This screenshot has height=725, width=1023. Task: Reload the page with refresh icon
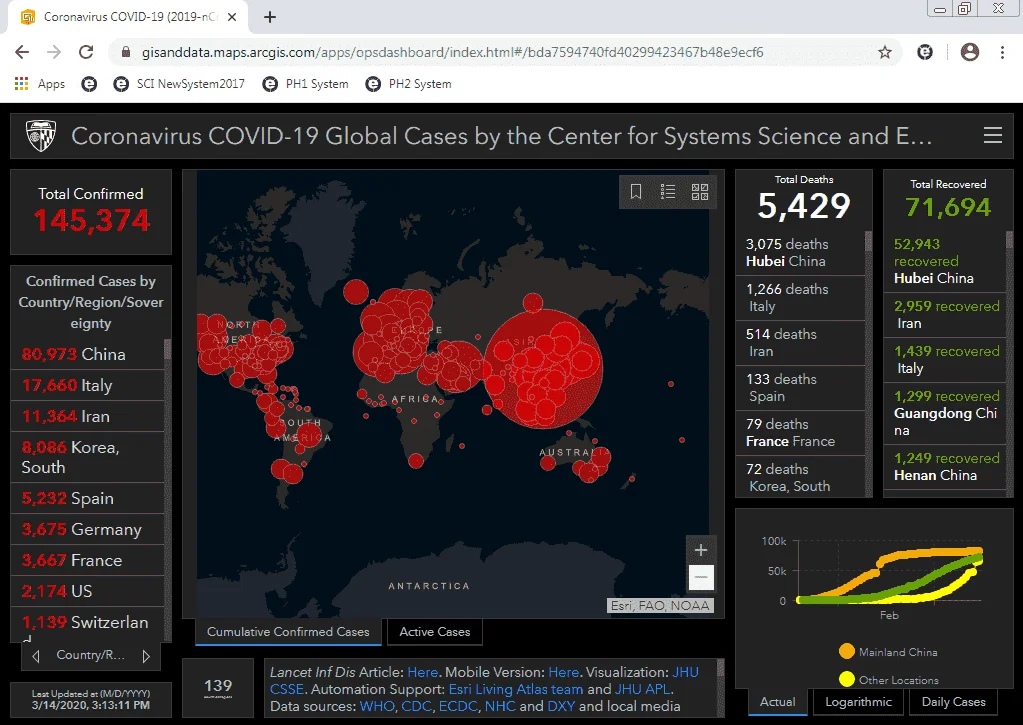pyautogui.click(x=86, y=52)
